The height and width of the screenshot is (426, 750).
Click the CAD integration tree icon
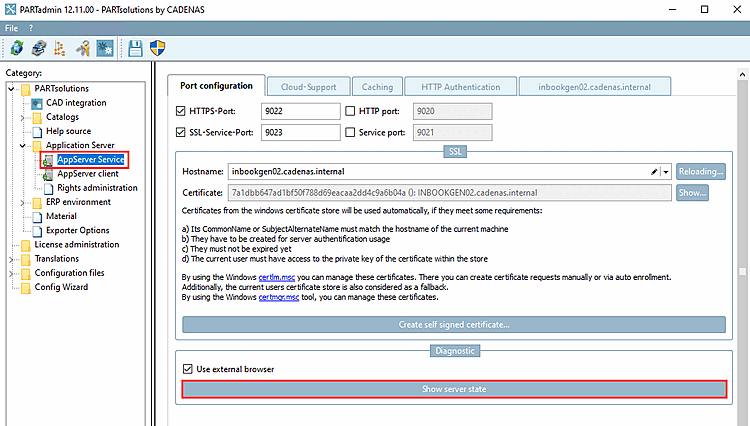pyautogui.click(x=37, y=103)
